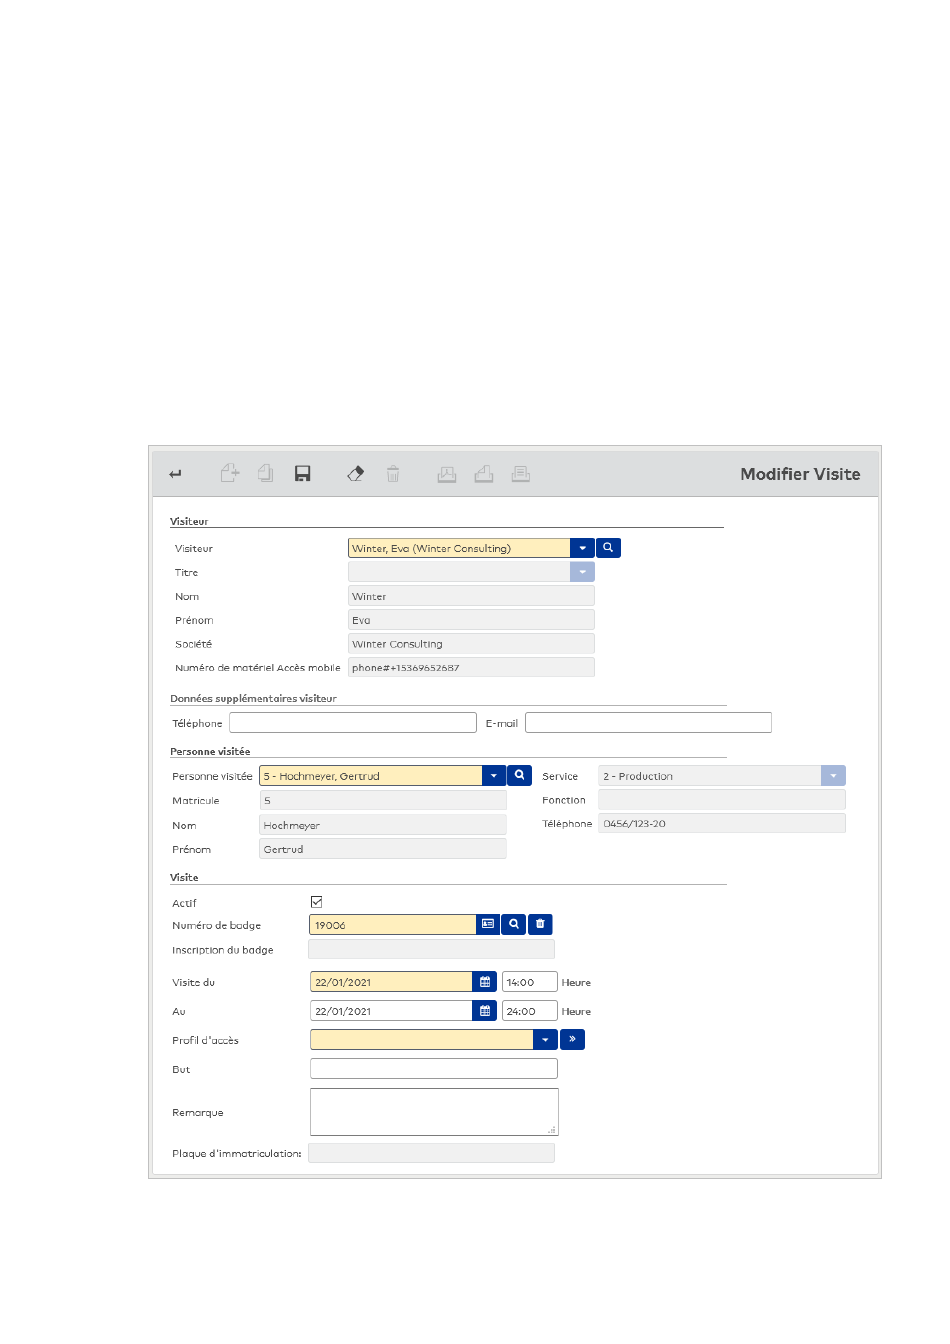Open the Service dropdown showing 2 - Production
The width and height of the screenshot is (950, 1344).
tap(833, 776)
